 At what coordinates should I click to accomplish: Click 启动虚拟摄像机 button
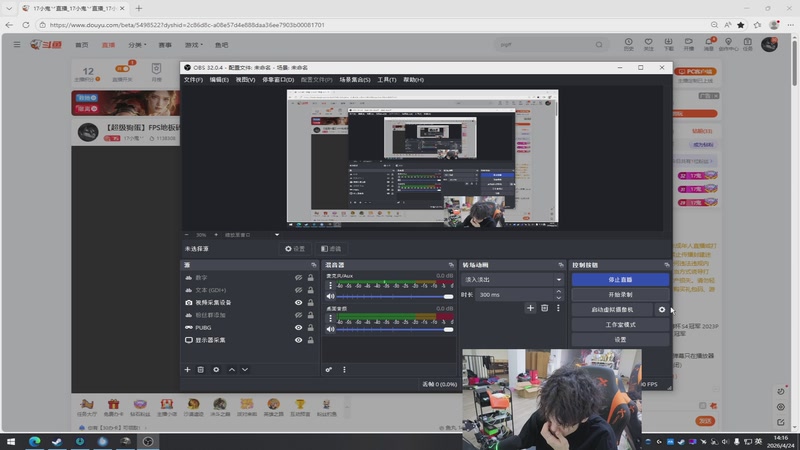pos(612,309)
